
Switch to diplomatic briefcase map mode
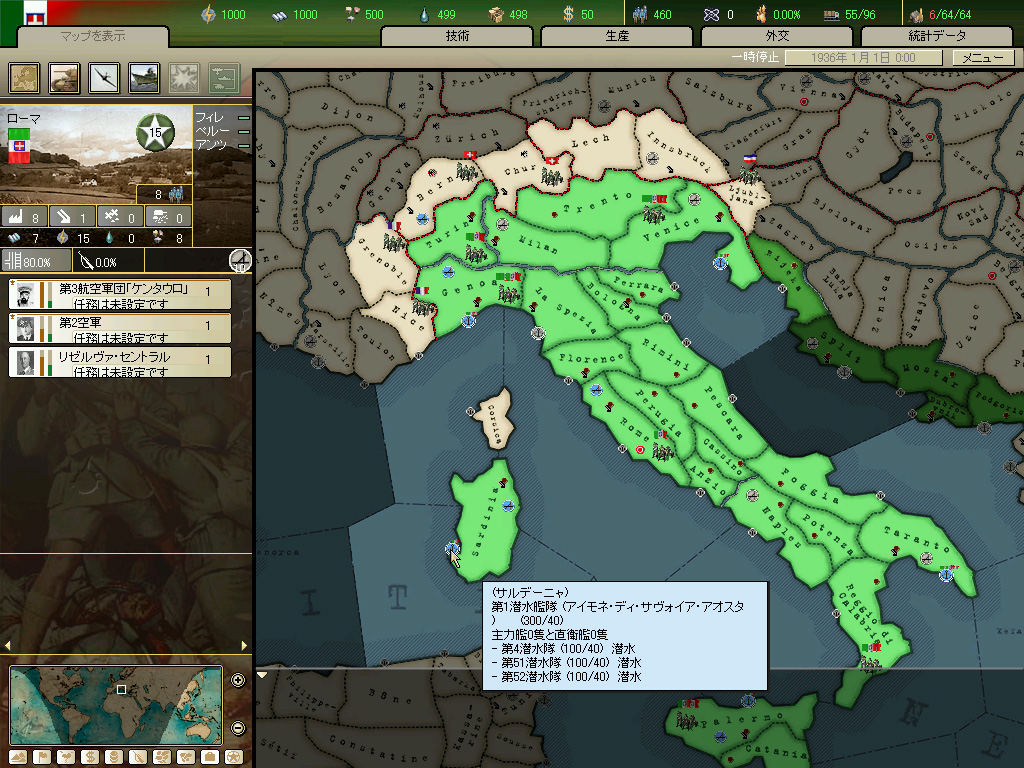point(210,756)
